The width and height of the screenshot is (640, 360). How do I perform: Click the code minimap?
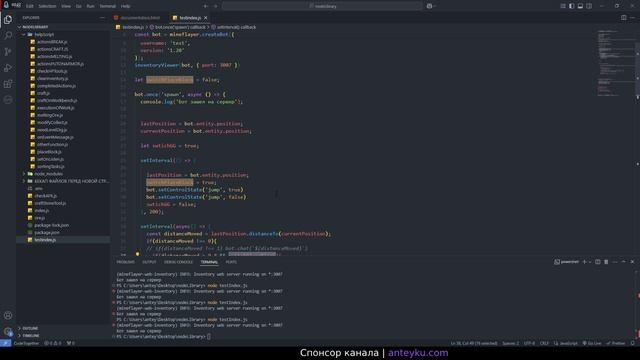(x=616, y=63)
